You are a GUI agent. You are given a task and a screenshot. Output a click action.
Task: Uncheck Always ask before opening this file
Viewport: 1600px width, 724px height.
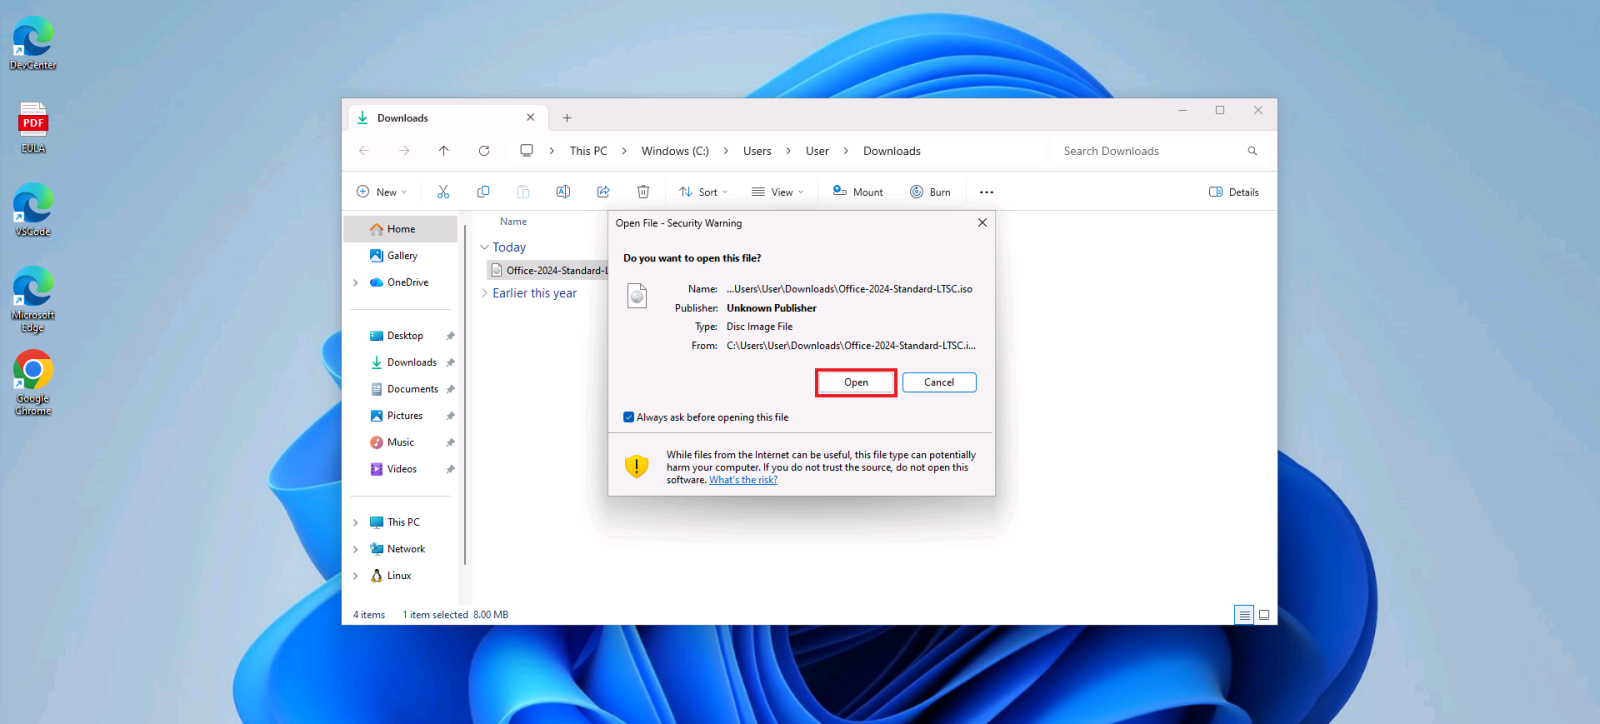(x=628, y=417)
